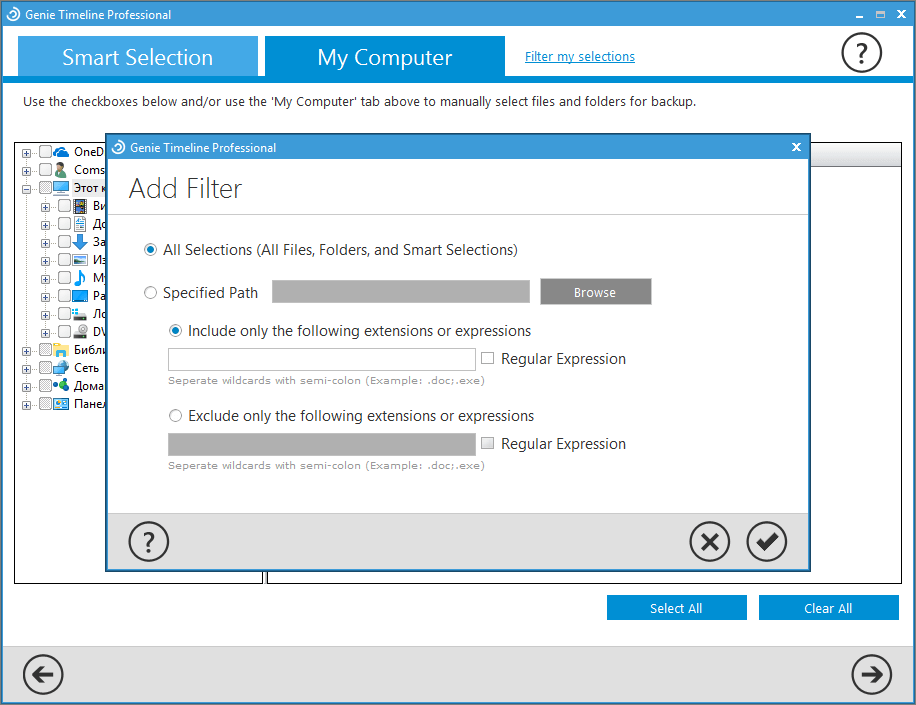Screen dimensions: 916x705
Task: Click the Videos film strip icon
Action: (80, 206)
